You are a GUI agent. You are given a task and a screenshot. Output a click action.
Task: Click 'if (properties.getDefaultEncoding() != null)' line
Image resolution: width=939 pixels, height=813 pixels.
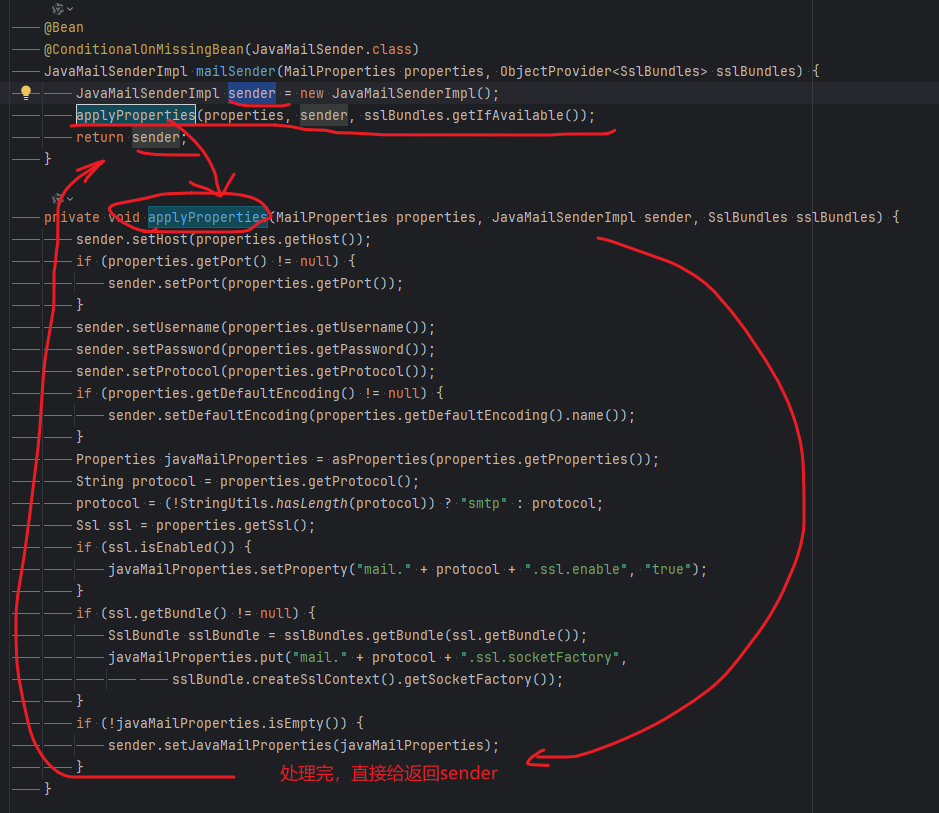point(260,393)
